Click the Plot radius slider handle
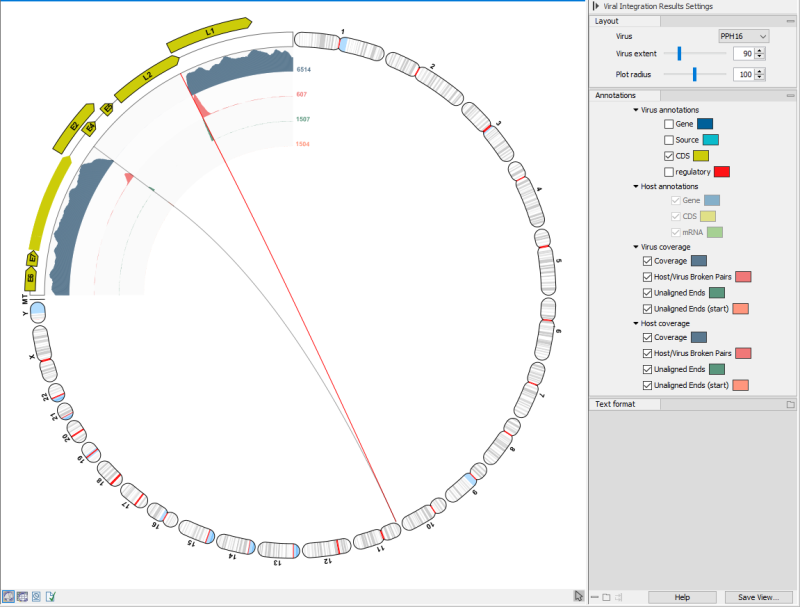Viewport: 800px width, 607px height. (x=694, y=74)
